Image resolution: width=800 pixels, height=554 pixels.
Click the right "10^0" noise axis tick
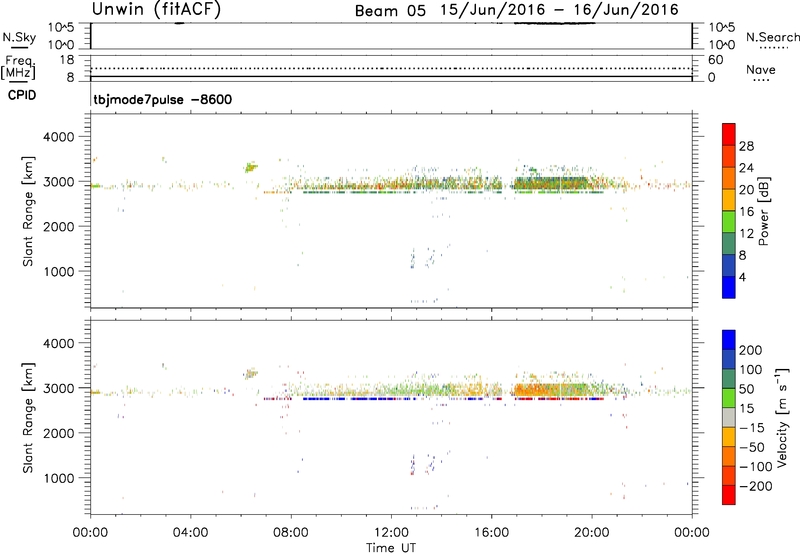point(722,45)
